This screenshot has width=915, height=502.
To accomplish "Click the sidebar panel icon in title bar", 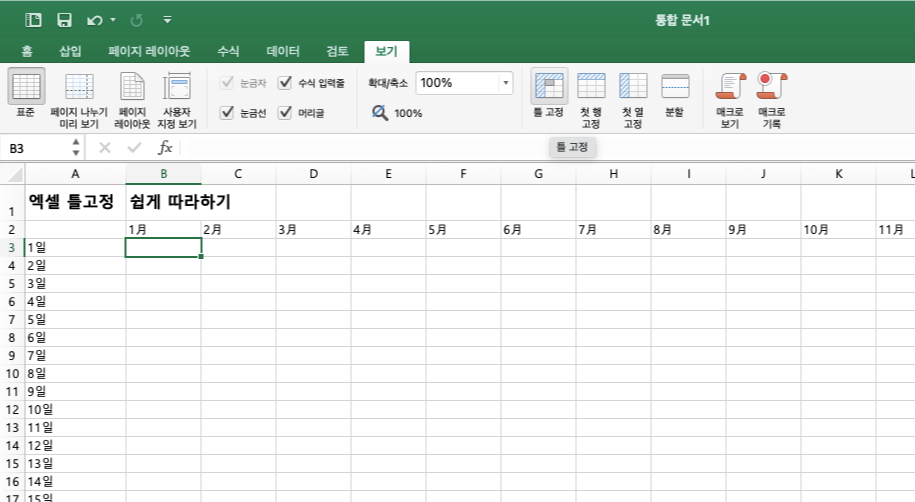I will [33, 20].
